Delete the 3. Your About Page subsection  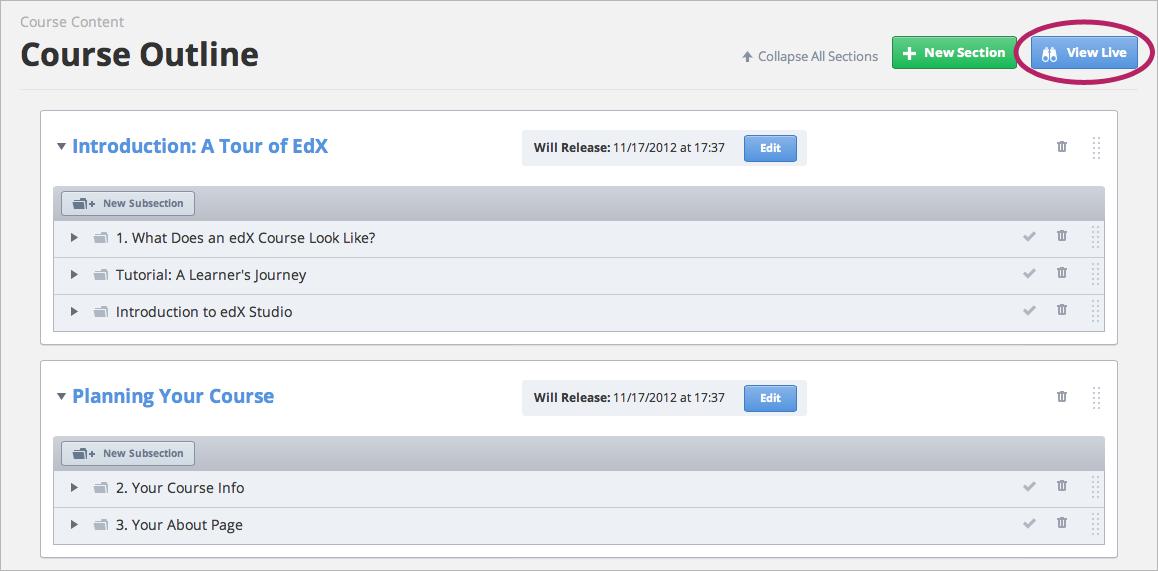coord(1062,523)
